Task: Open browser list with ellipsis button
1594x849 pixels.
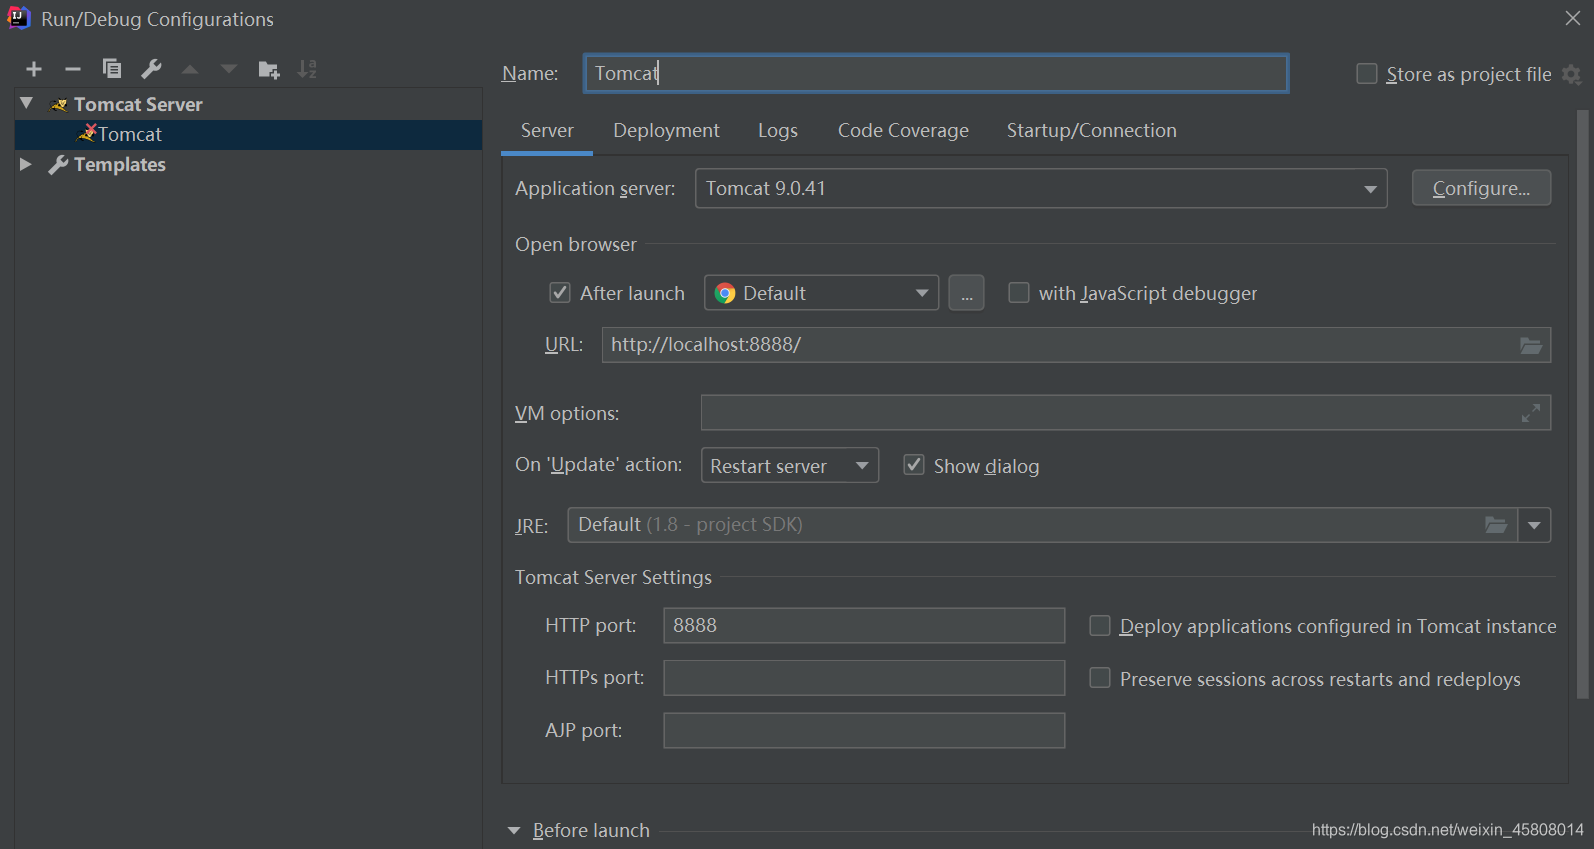Action: [x=966, y=293]
